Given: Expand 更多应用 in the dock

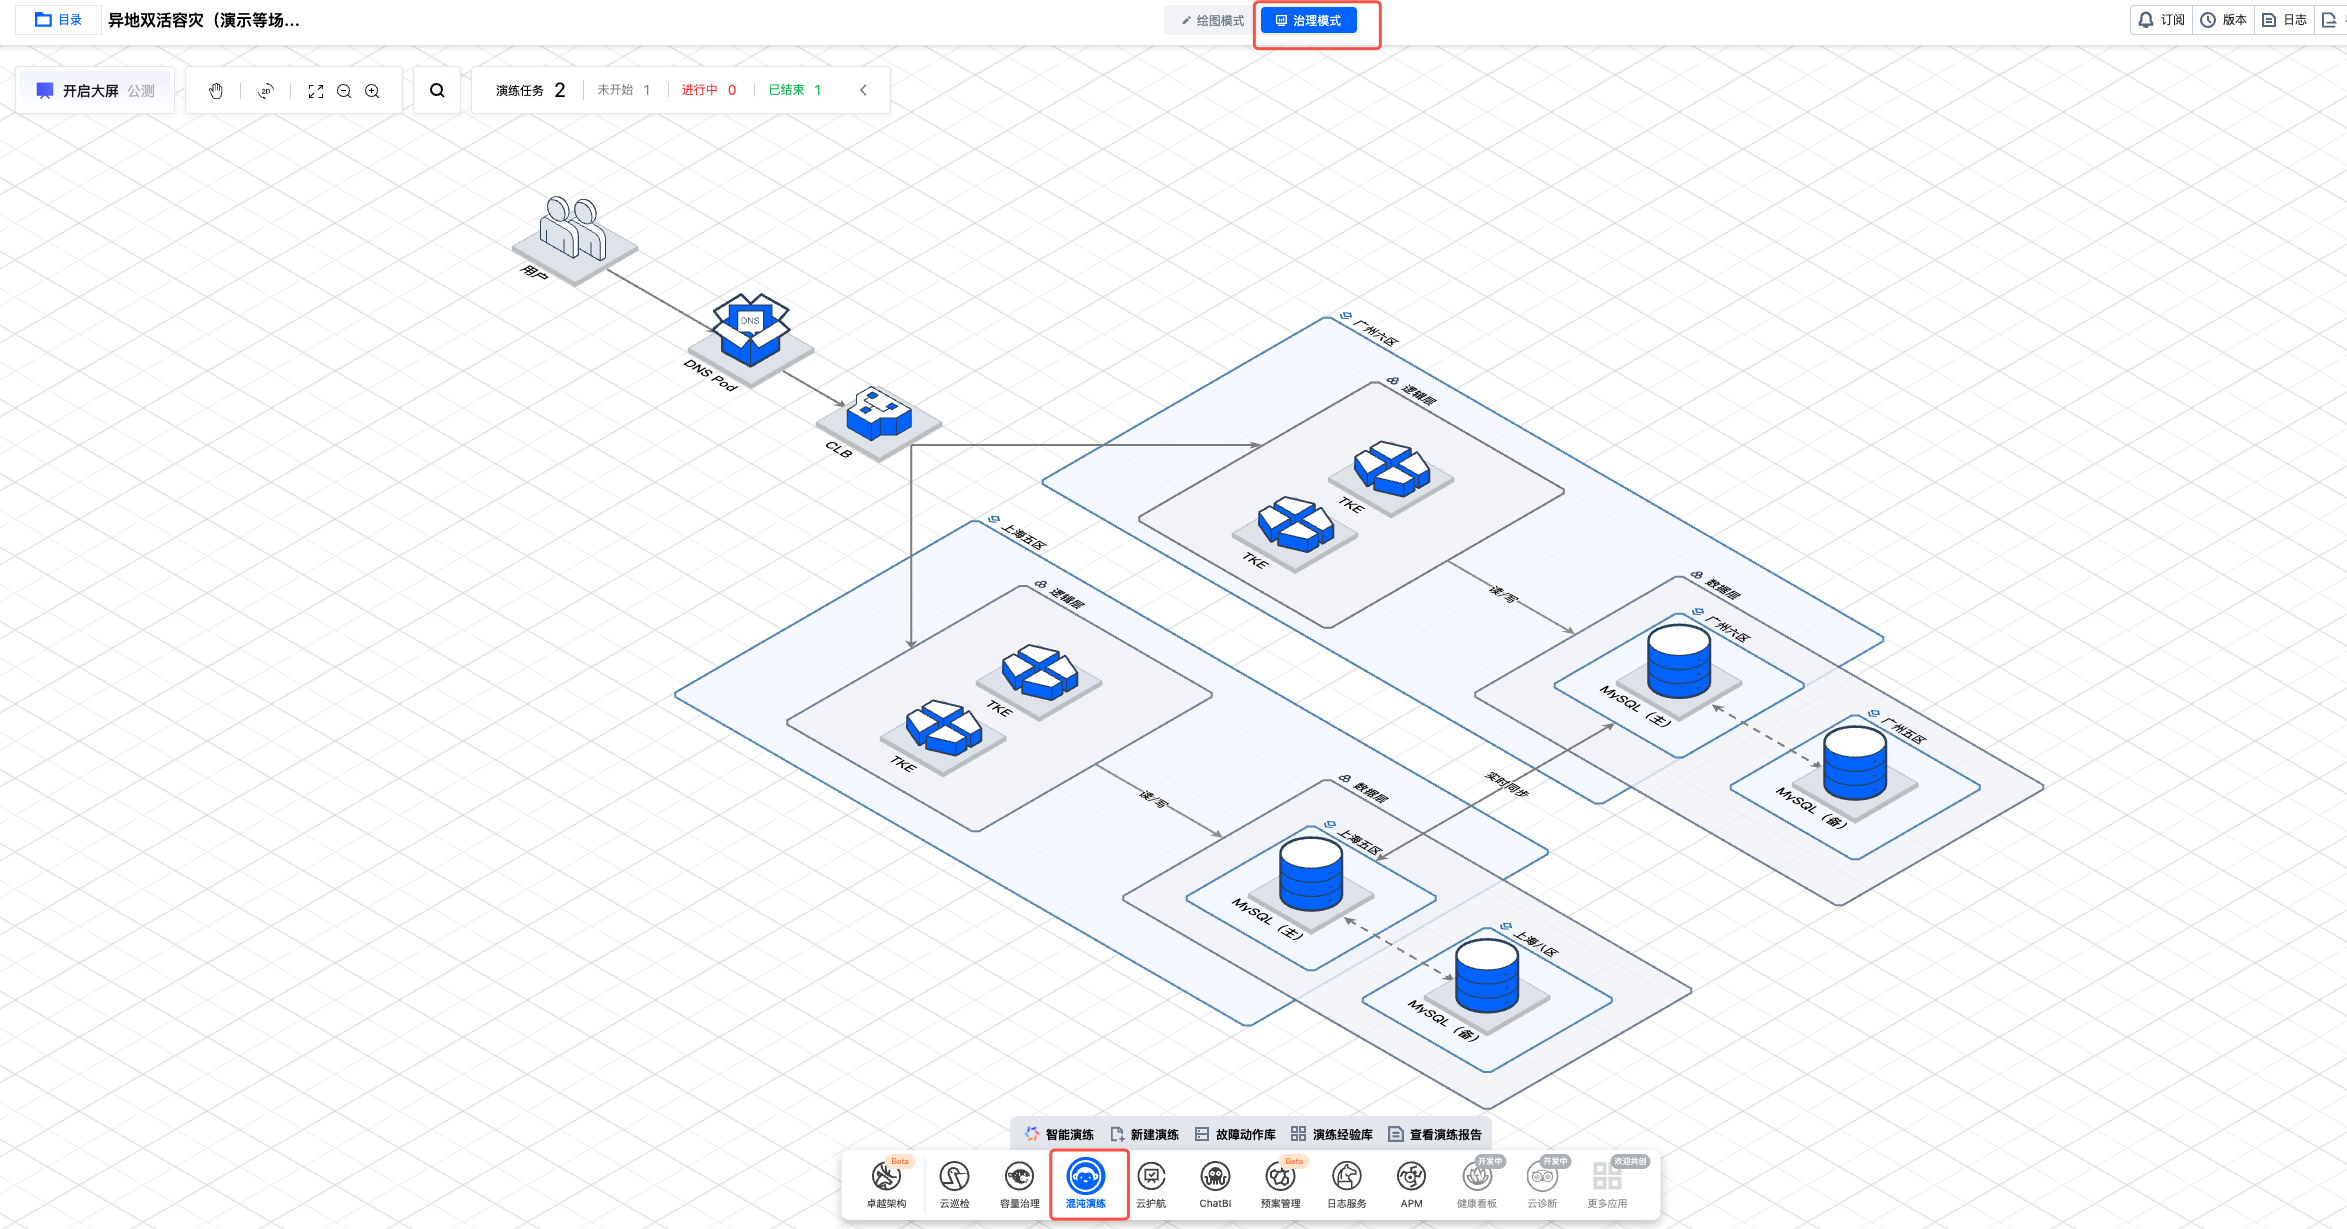Looking at the screenshot, I should coord(1607,1183).
